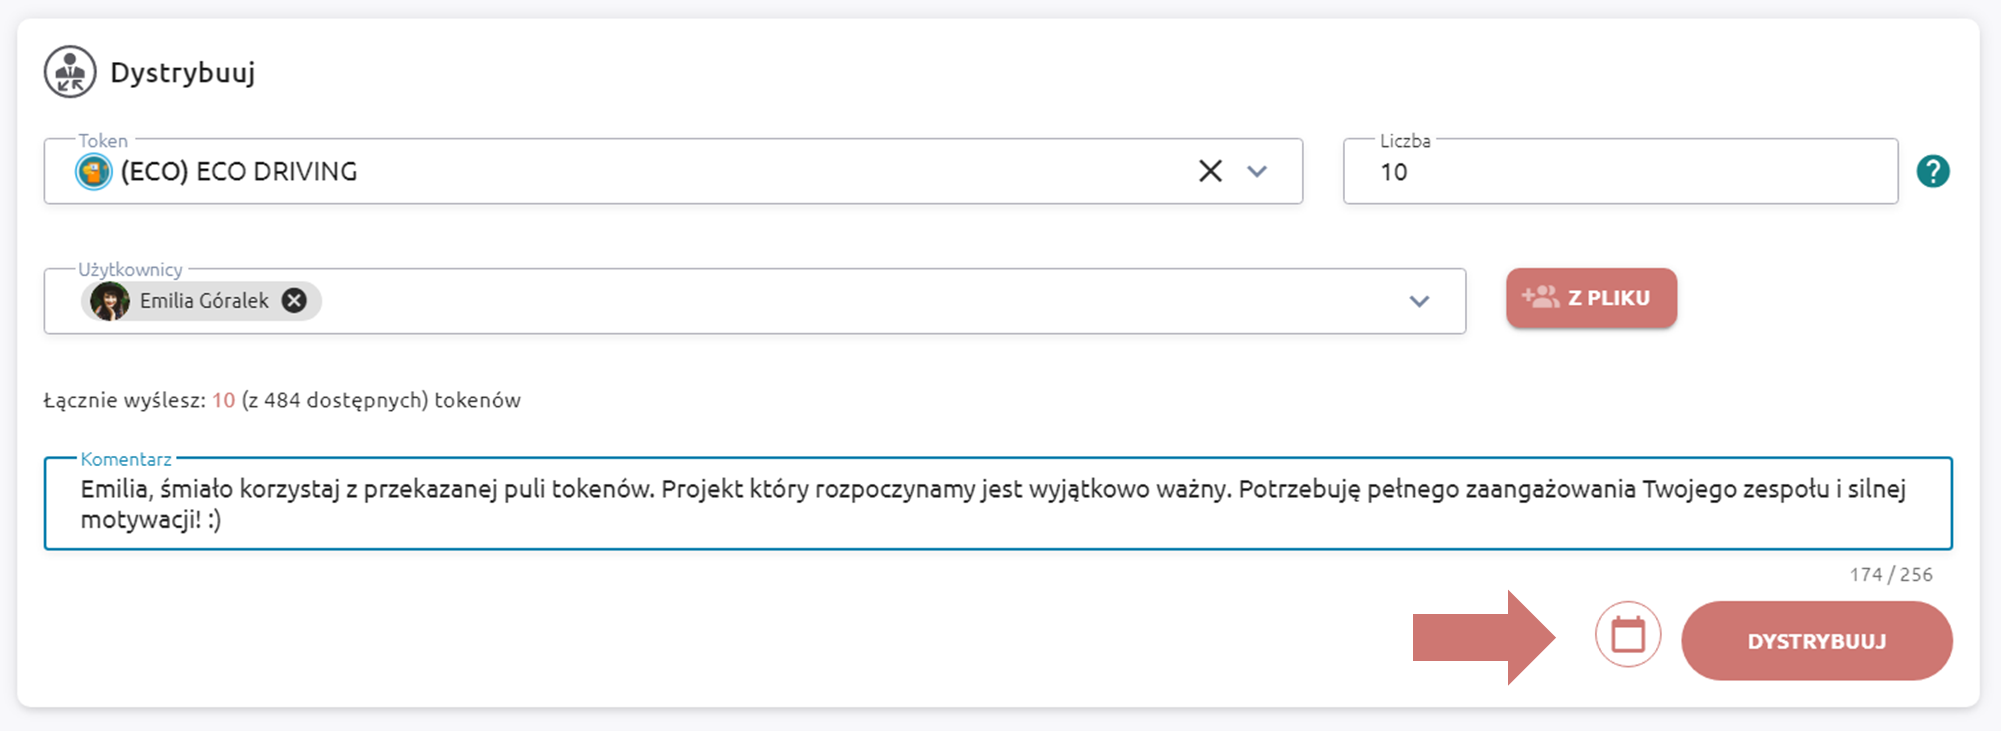Click the highlighted 10 in token summary

click(x=223, y=401)
